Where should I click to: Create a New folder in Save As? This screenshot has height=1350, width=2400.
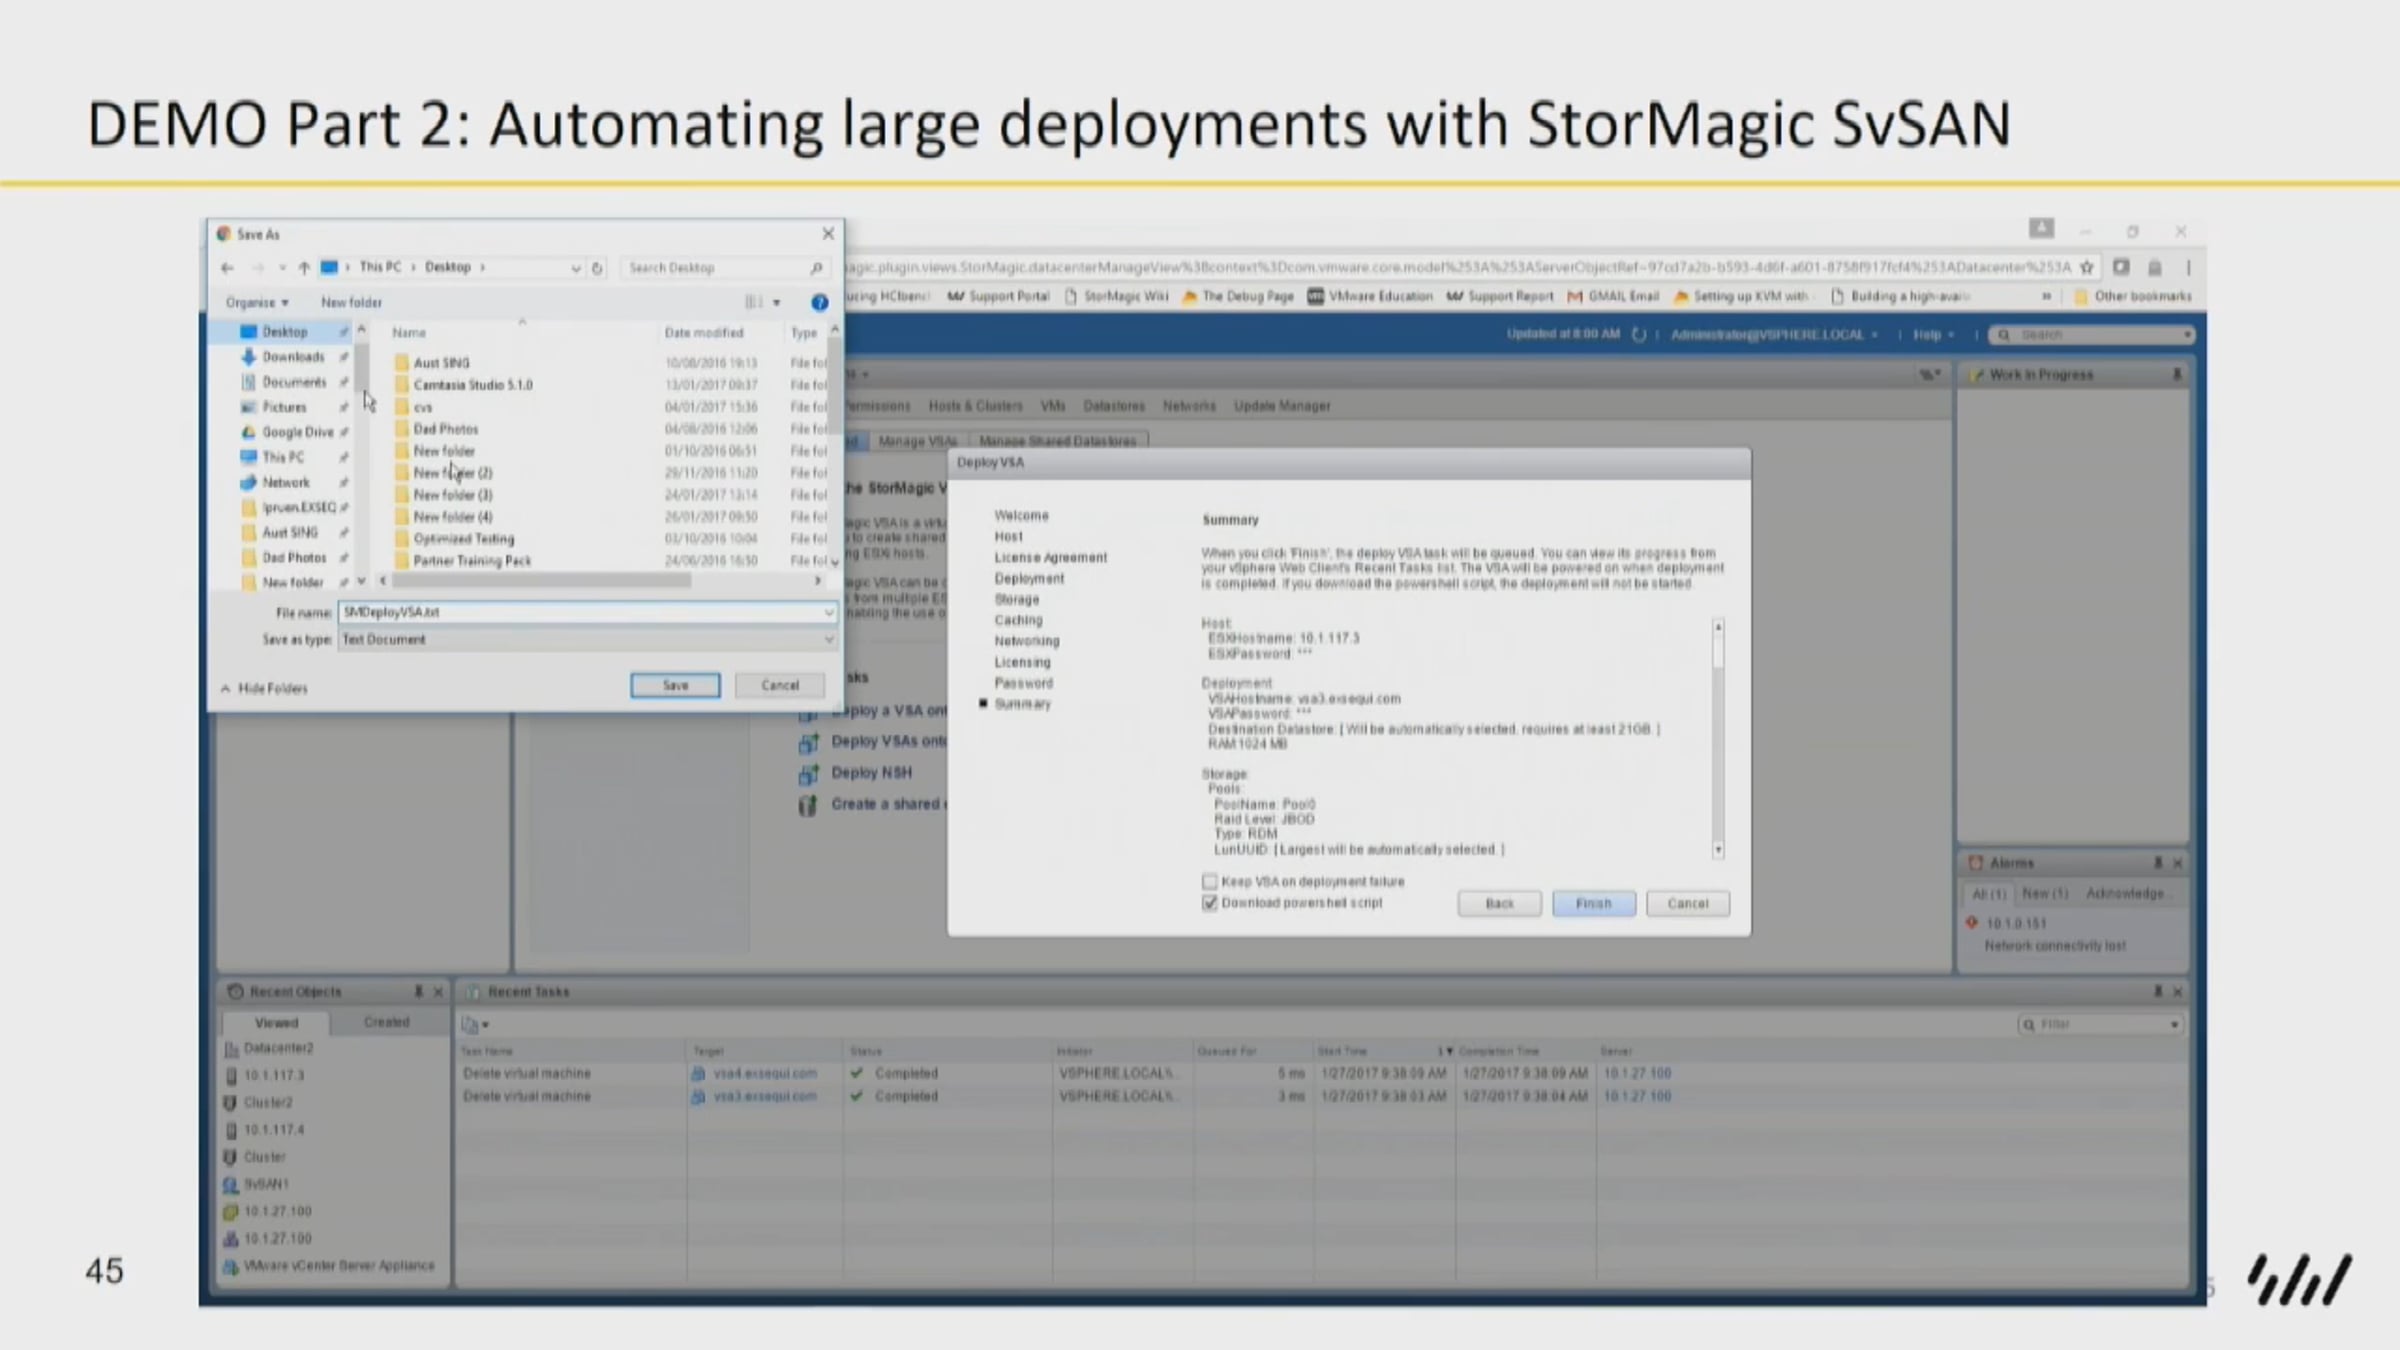tap(351, 302)
